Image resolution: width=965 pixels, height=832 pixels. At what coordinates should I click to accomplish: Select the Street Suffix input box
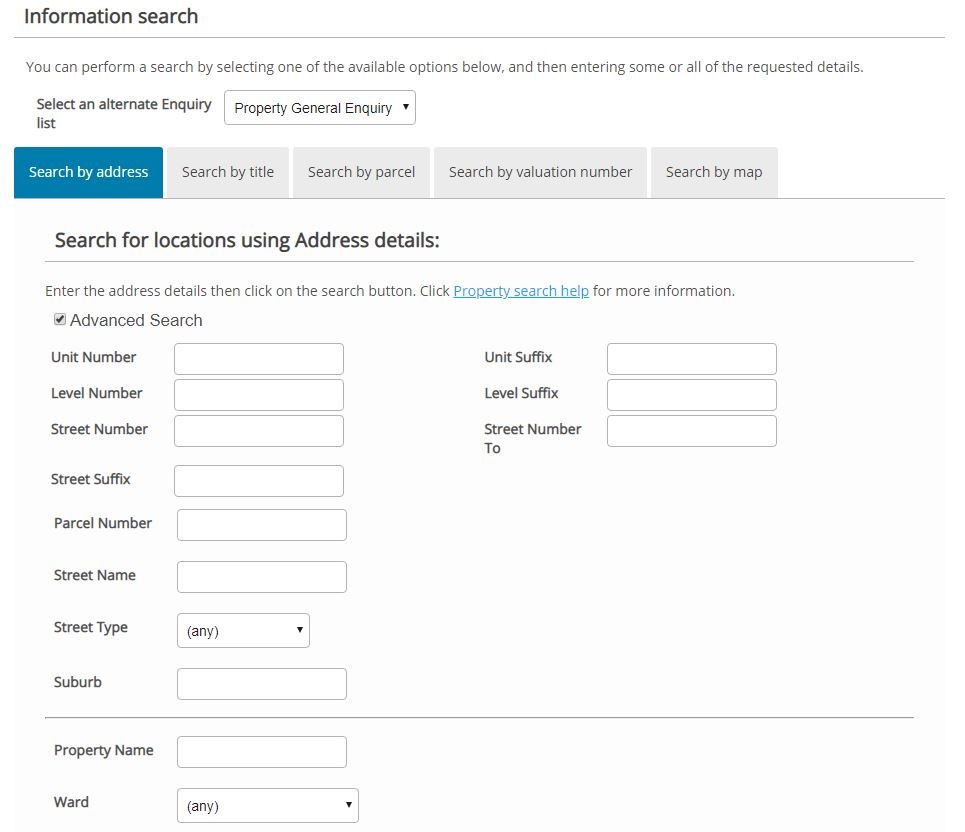[259, 481]
